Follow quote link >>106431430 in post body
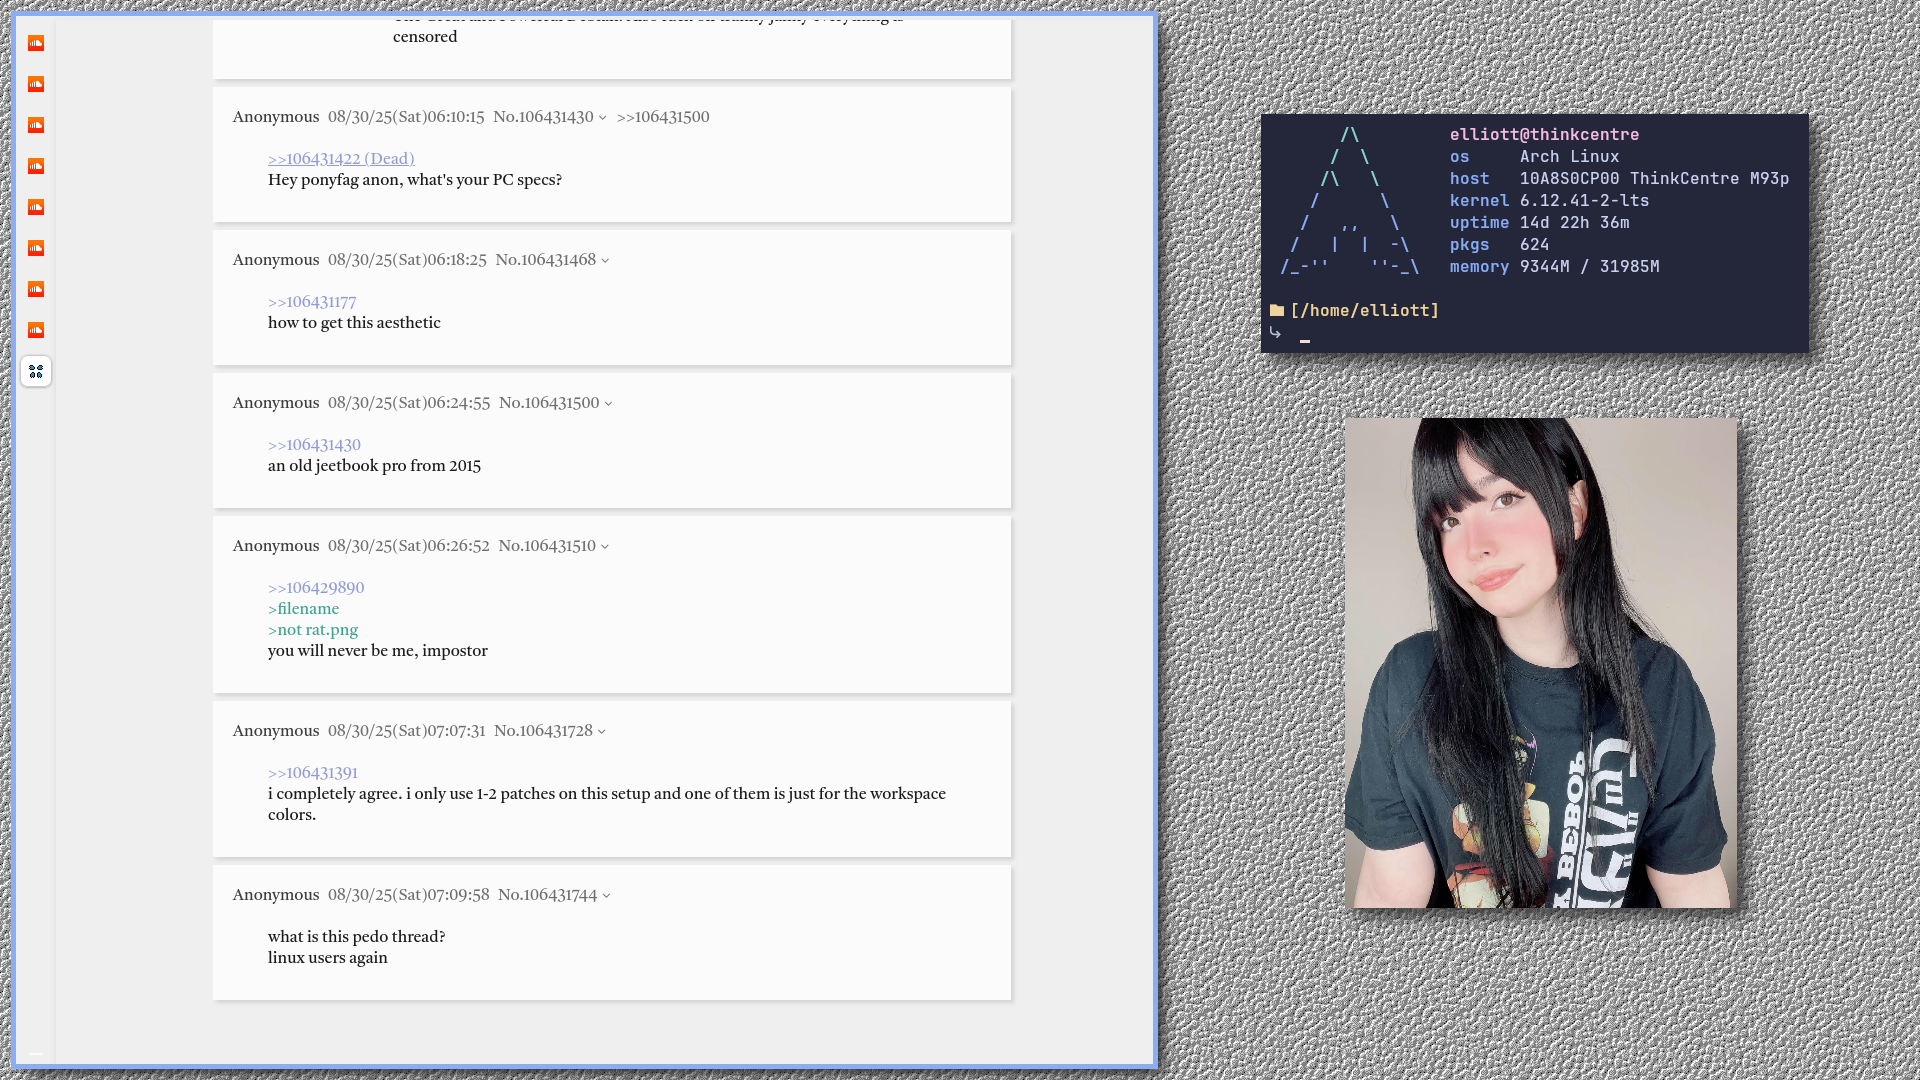The height and width of the screenshot is (1080, 1920). [x=314, y=445]
